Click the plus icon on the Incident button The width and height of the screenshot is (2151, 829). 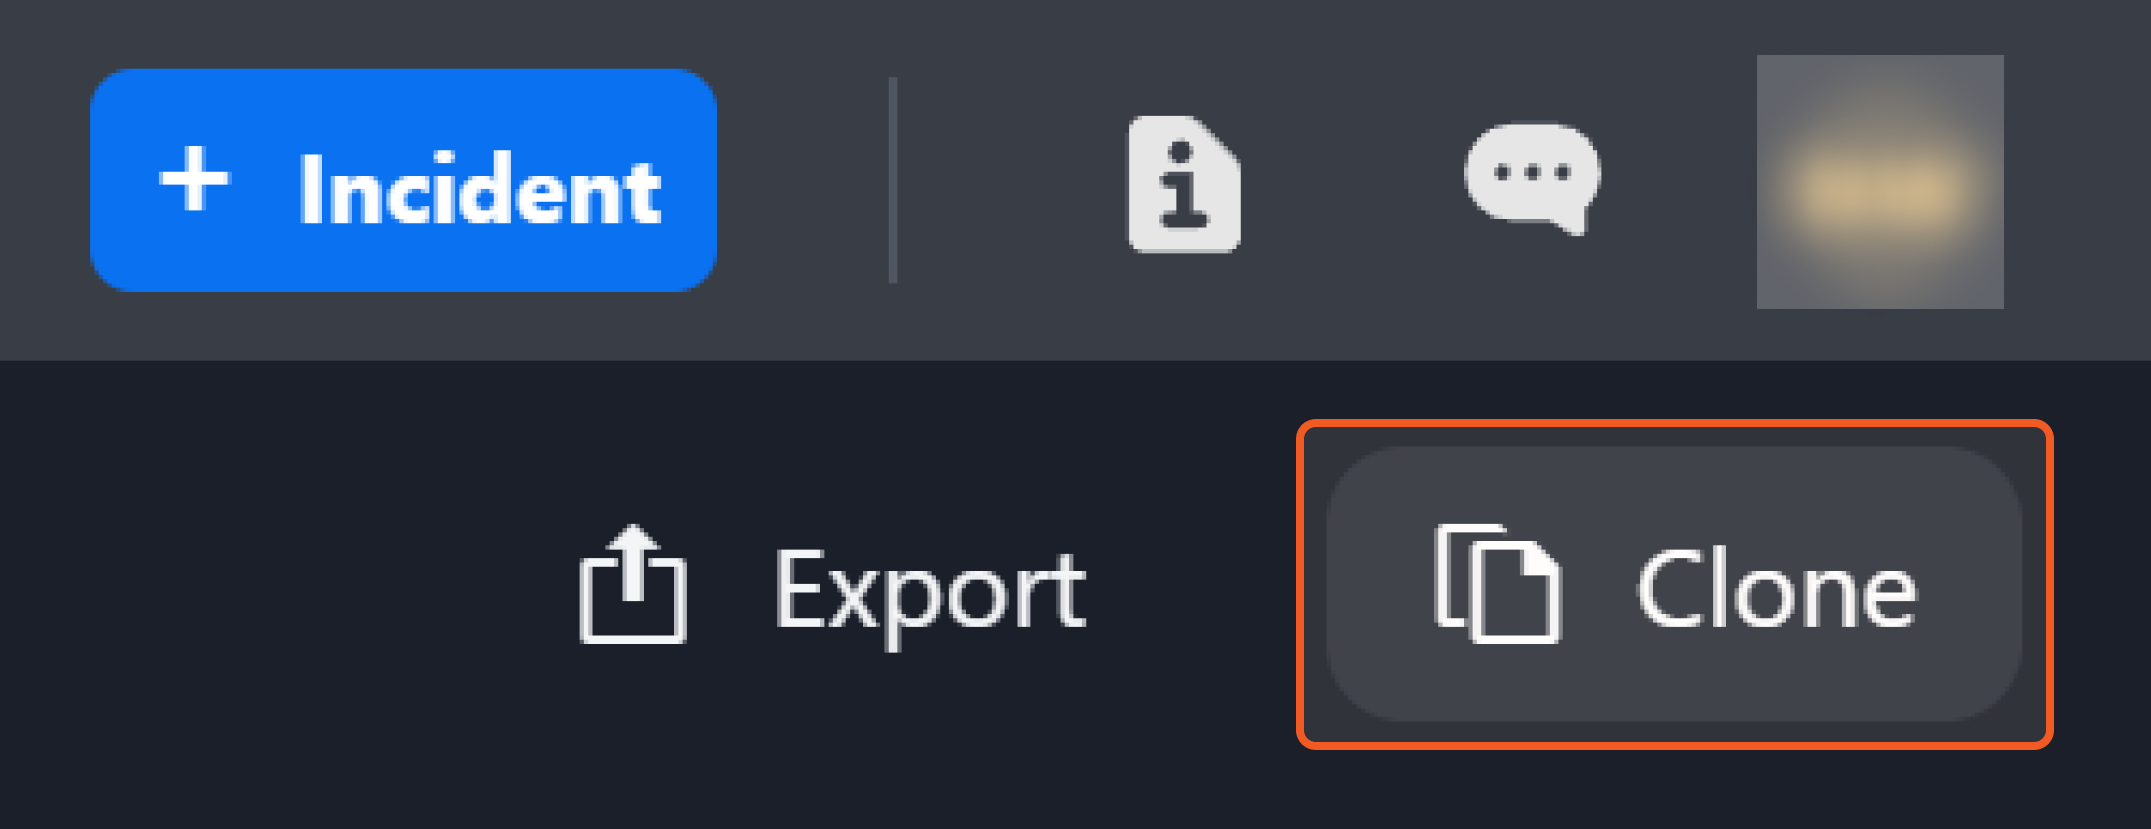click(x=194, y=180)
